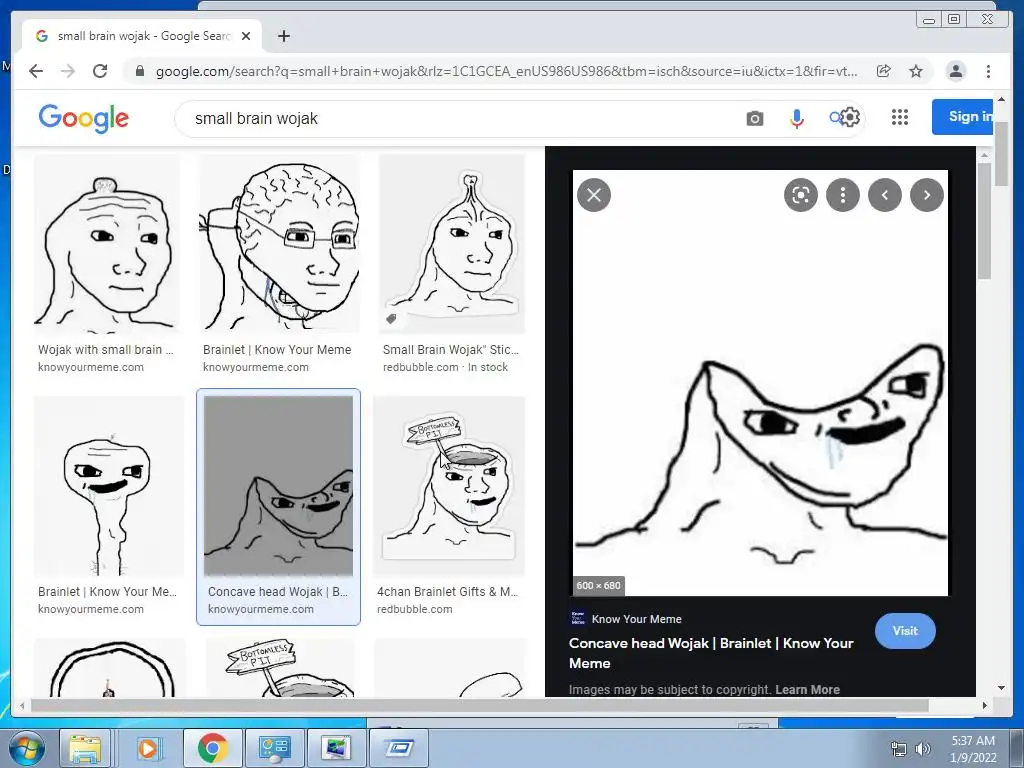The width and height of the screenshot is (1024, 768).
Task: Go back to the previous page
Action: (36, 71)
